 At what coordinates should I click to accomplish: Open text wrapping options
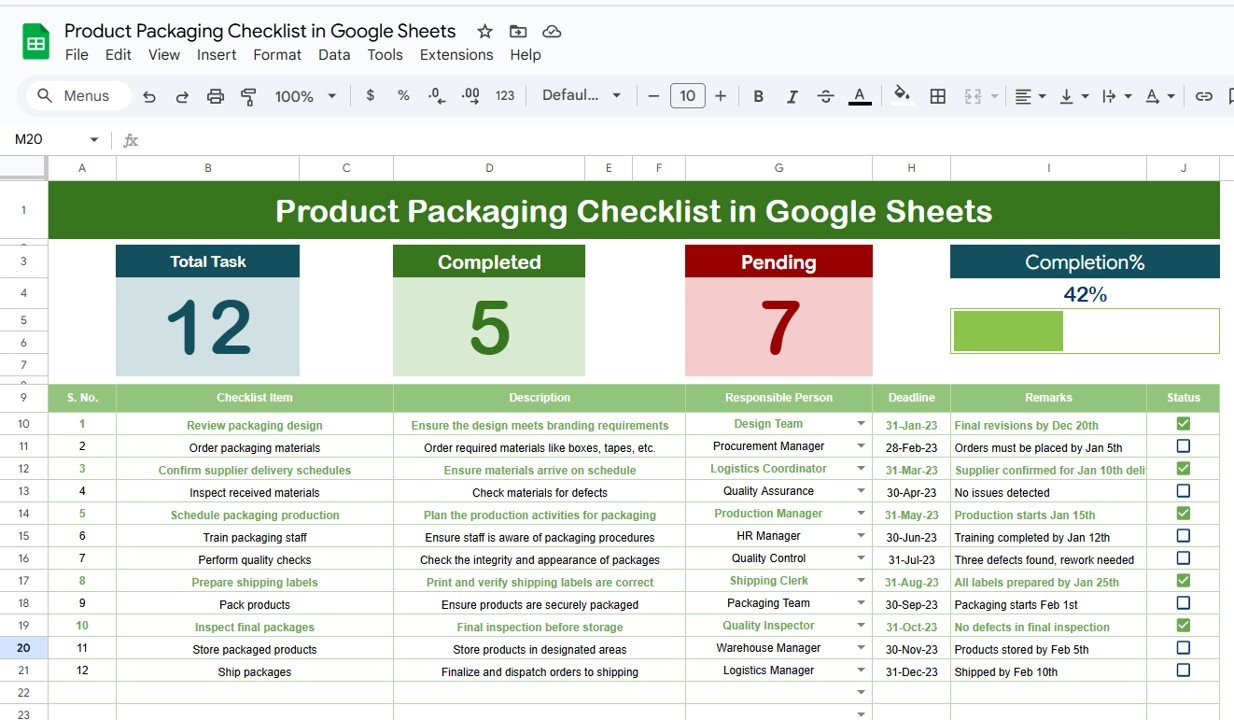coord(1116,96)
